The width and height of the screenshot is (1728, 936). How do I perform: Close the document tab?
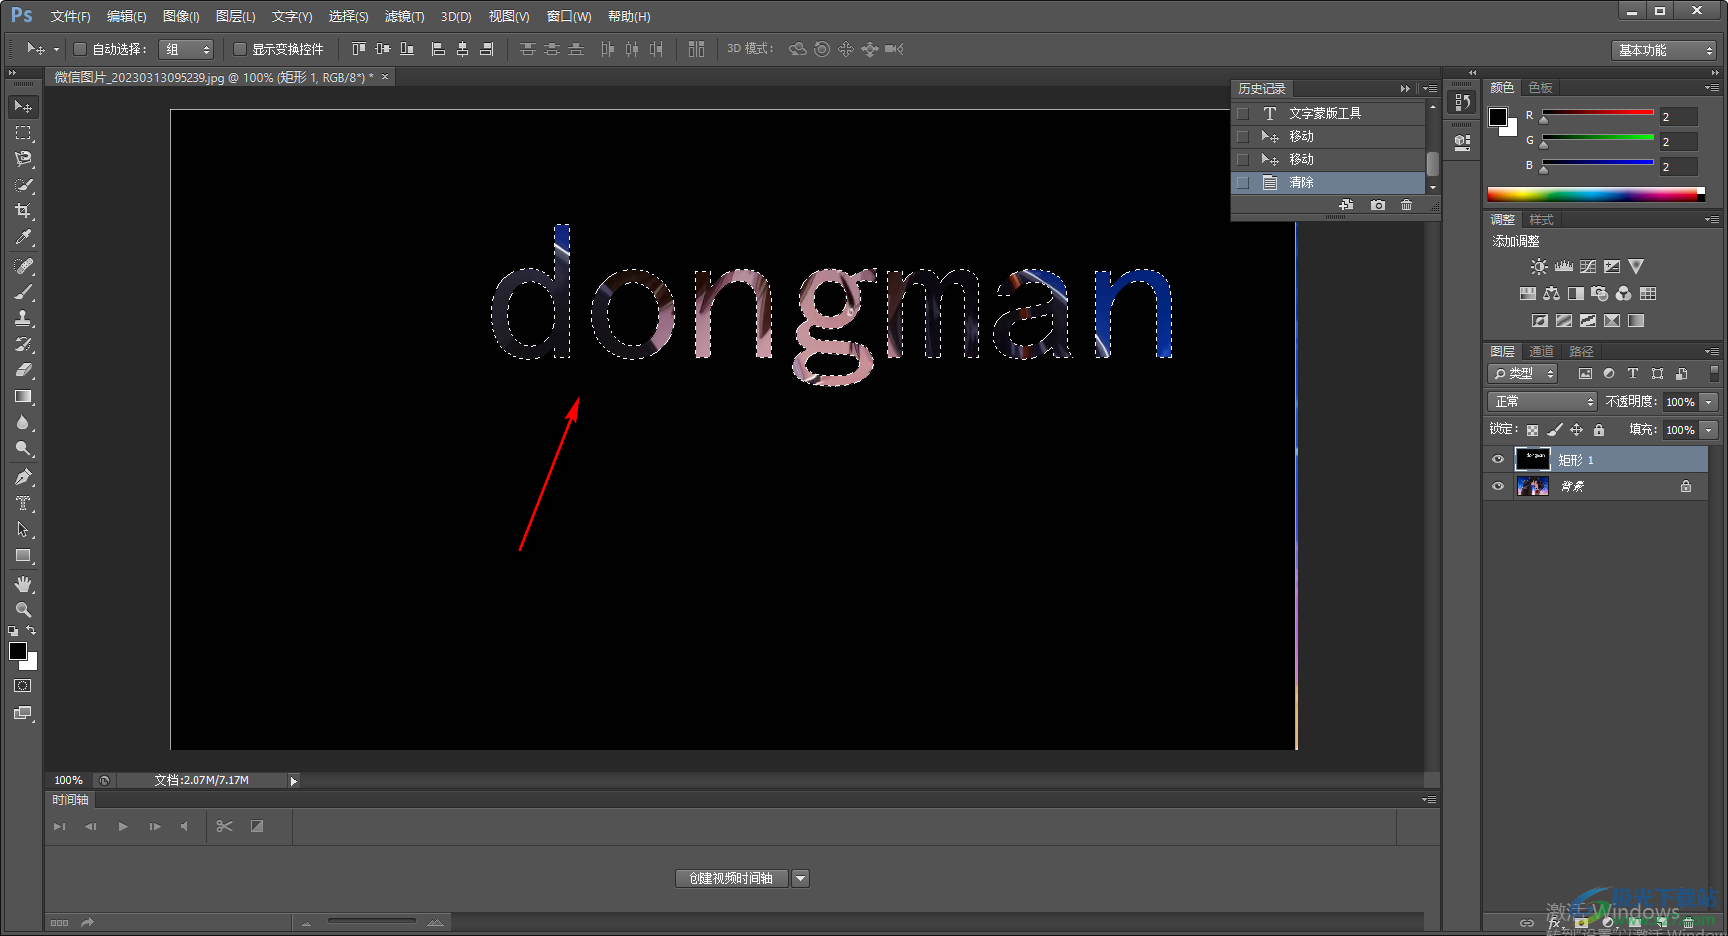(x=385, y=77)
